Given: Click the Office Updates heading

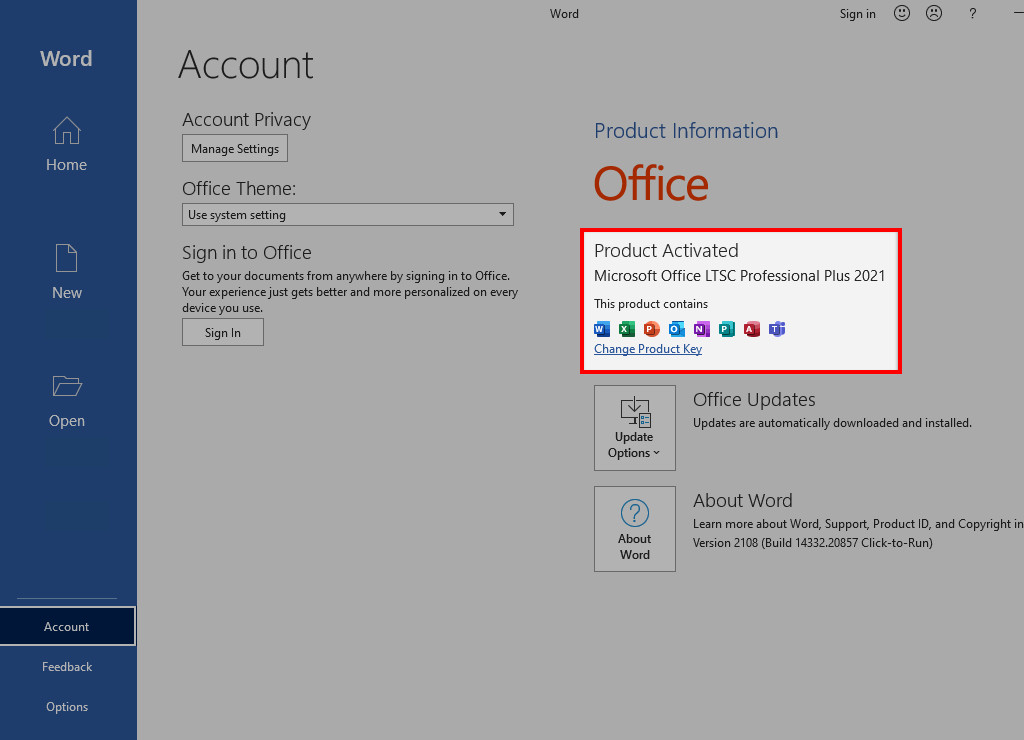Looking at the screenshot, I should 754,399.
